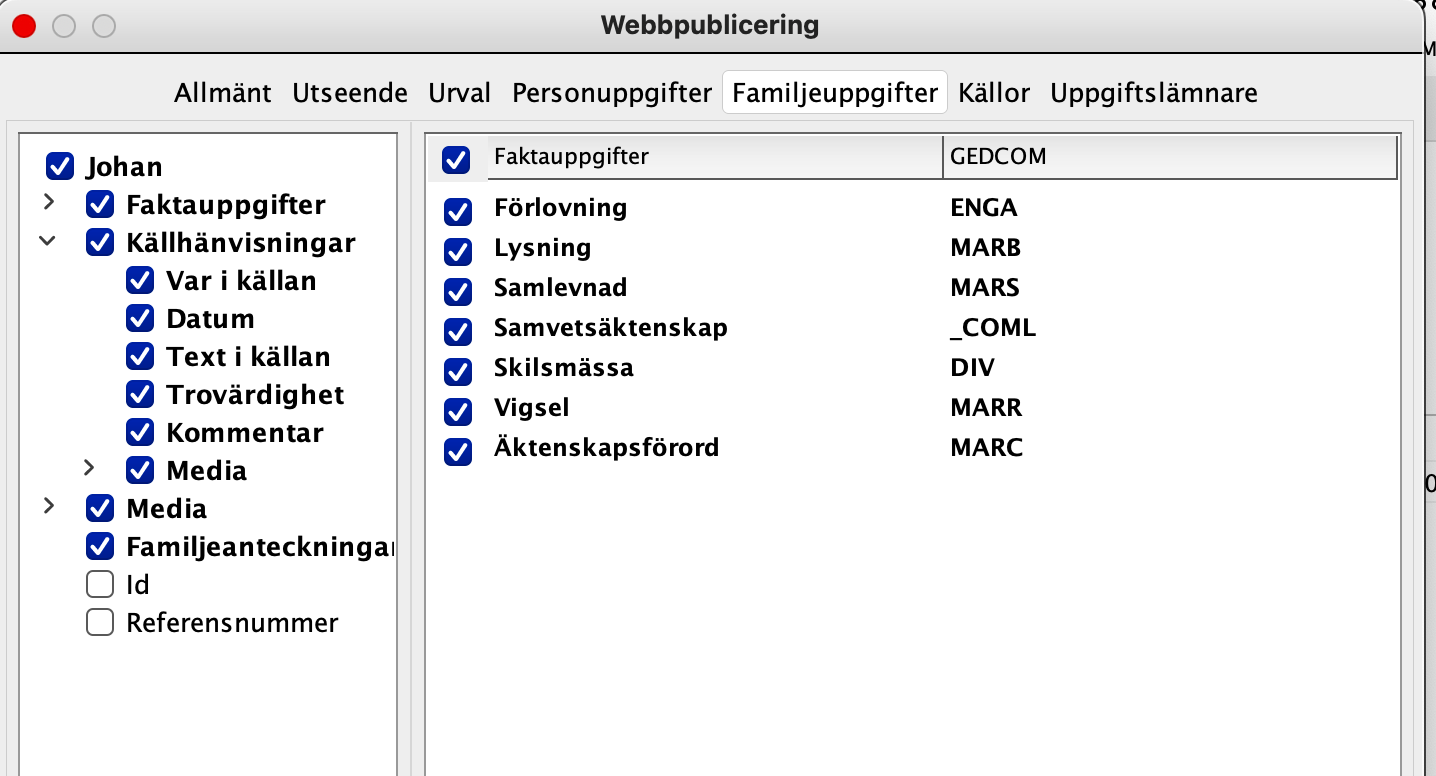Switch to the Personuppgifter tab
The height and width of the screenshot is (776, 1436).
click(612, 93)
